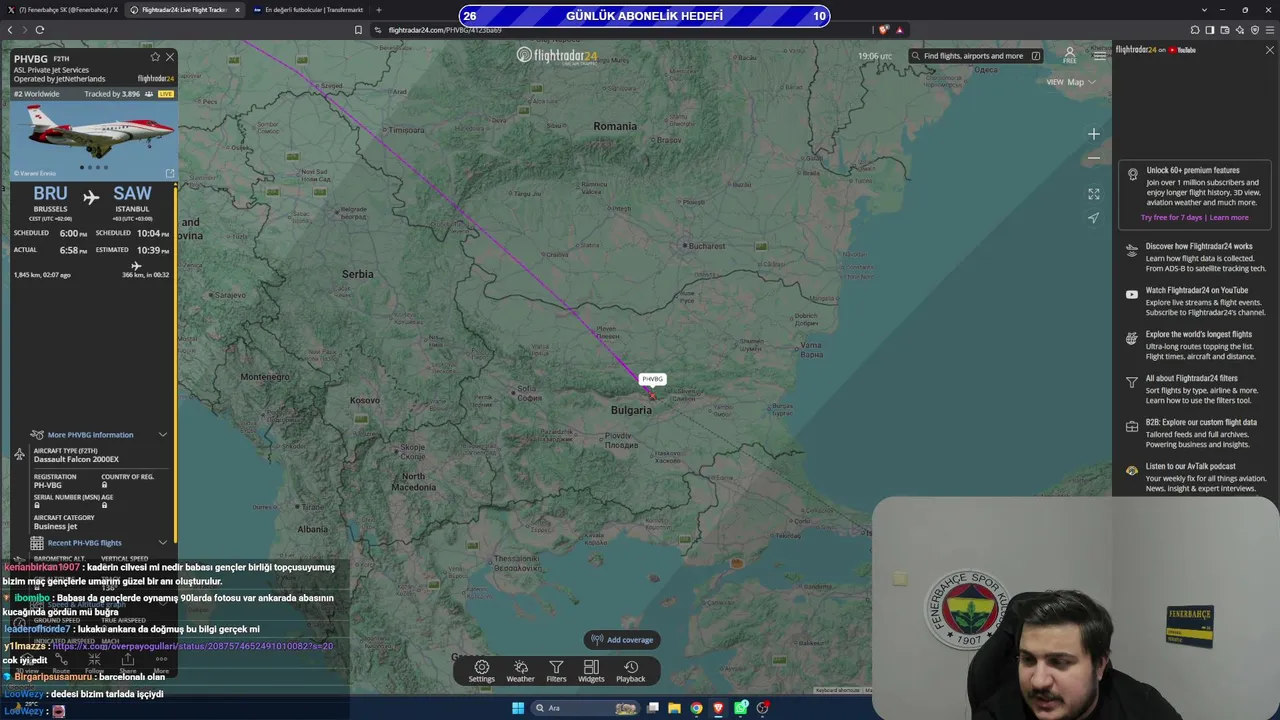This screenshot has height=720, width=1280.
Task: Open All about Flightradar24 filters item
Action: pos(1196,389)
